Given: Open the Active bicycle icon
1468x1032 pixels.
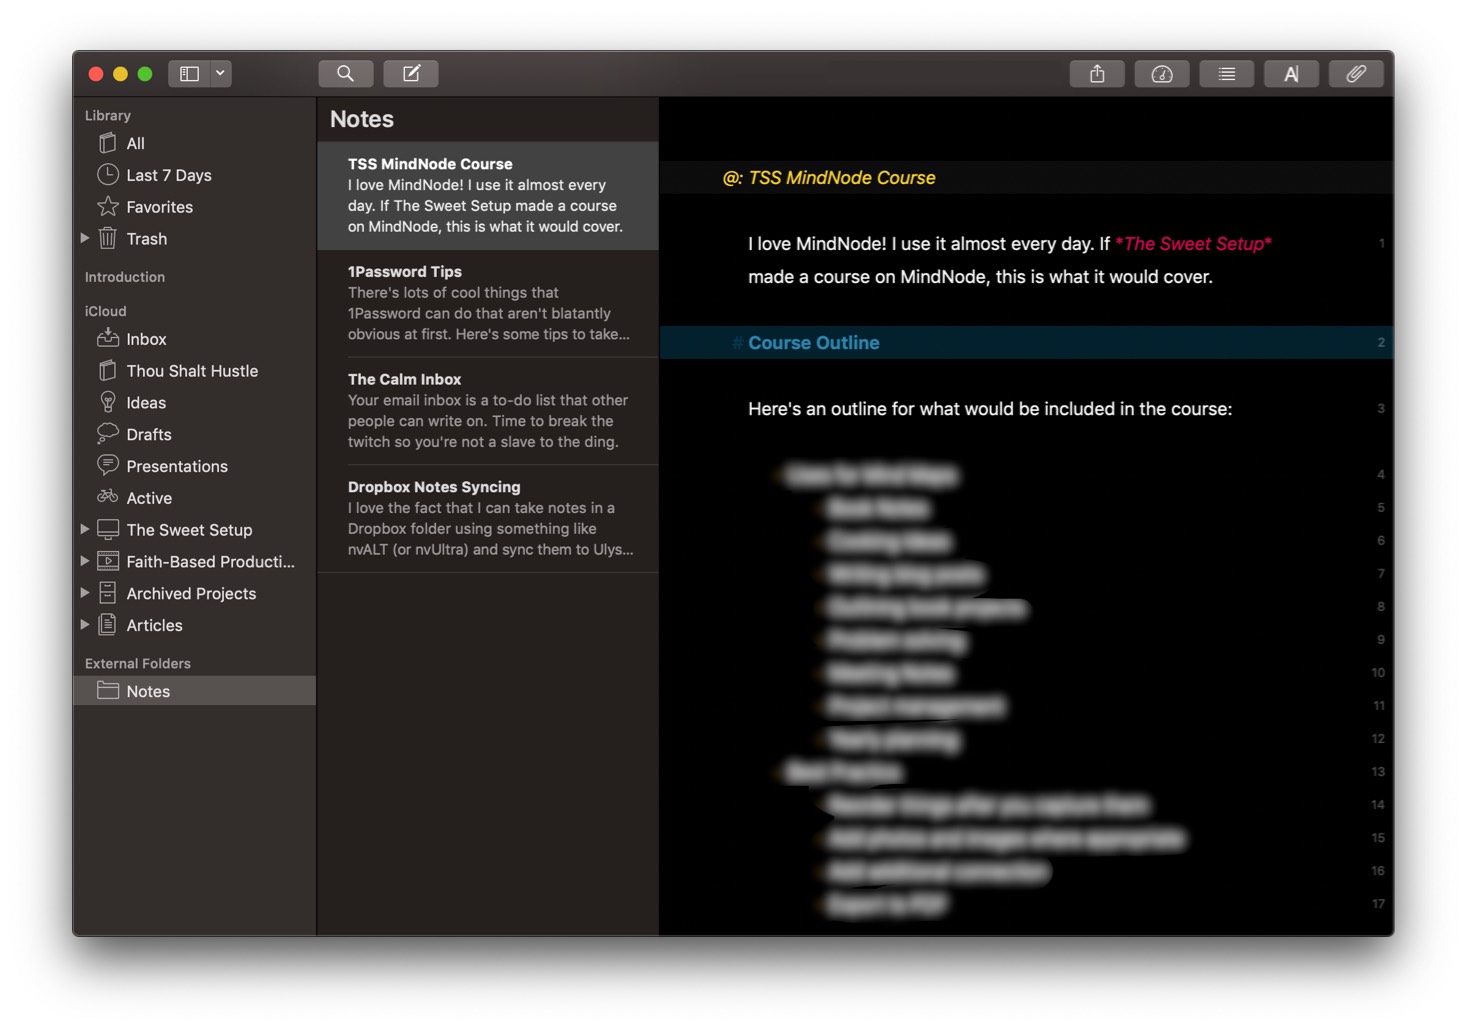Looking at the screenshot, I should pyautogui.click(x=108, y=497).
